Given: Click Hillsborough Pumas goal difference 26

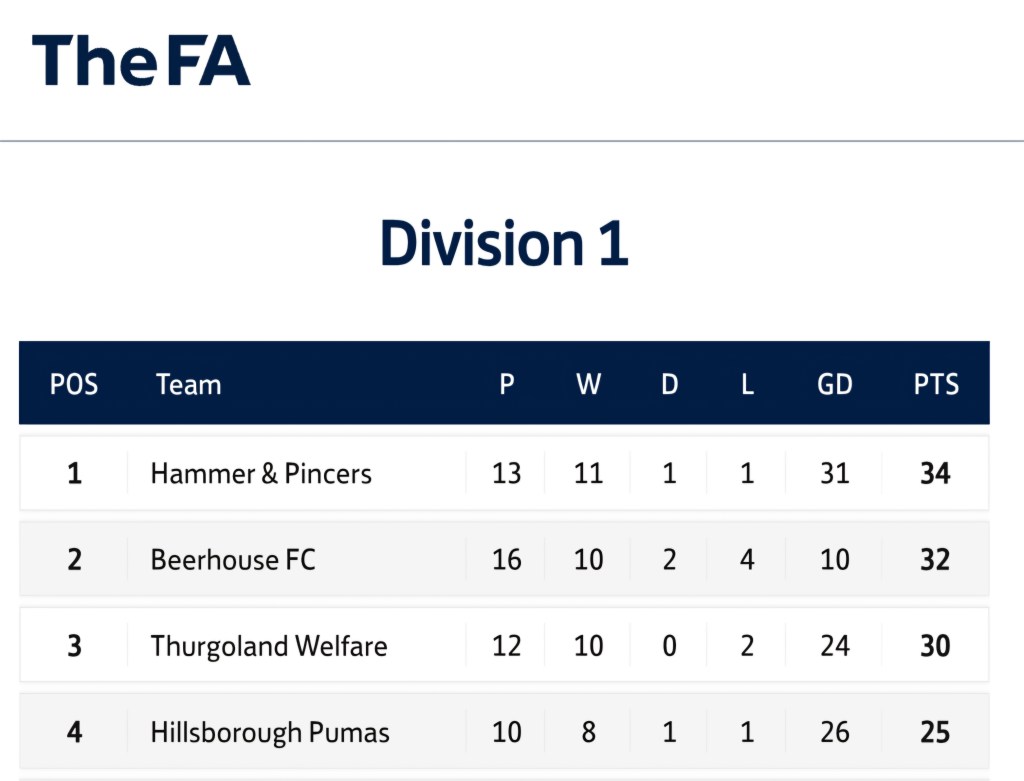Looking at the screenshot, I should (834, 733).
